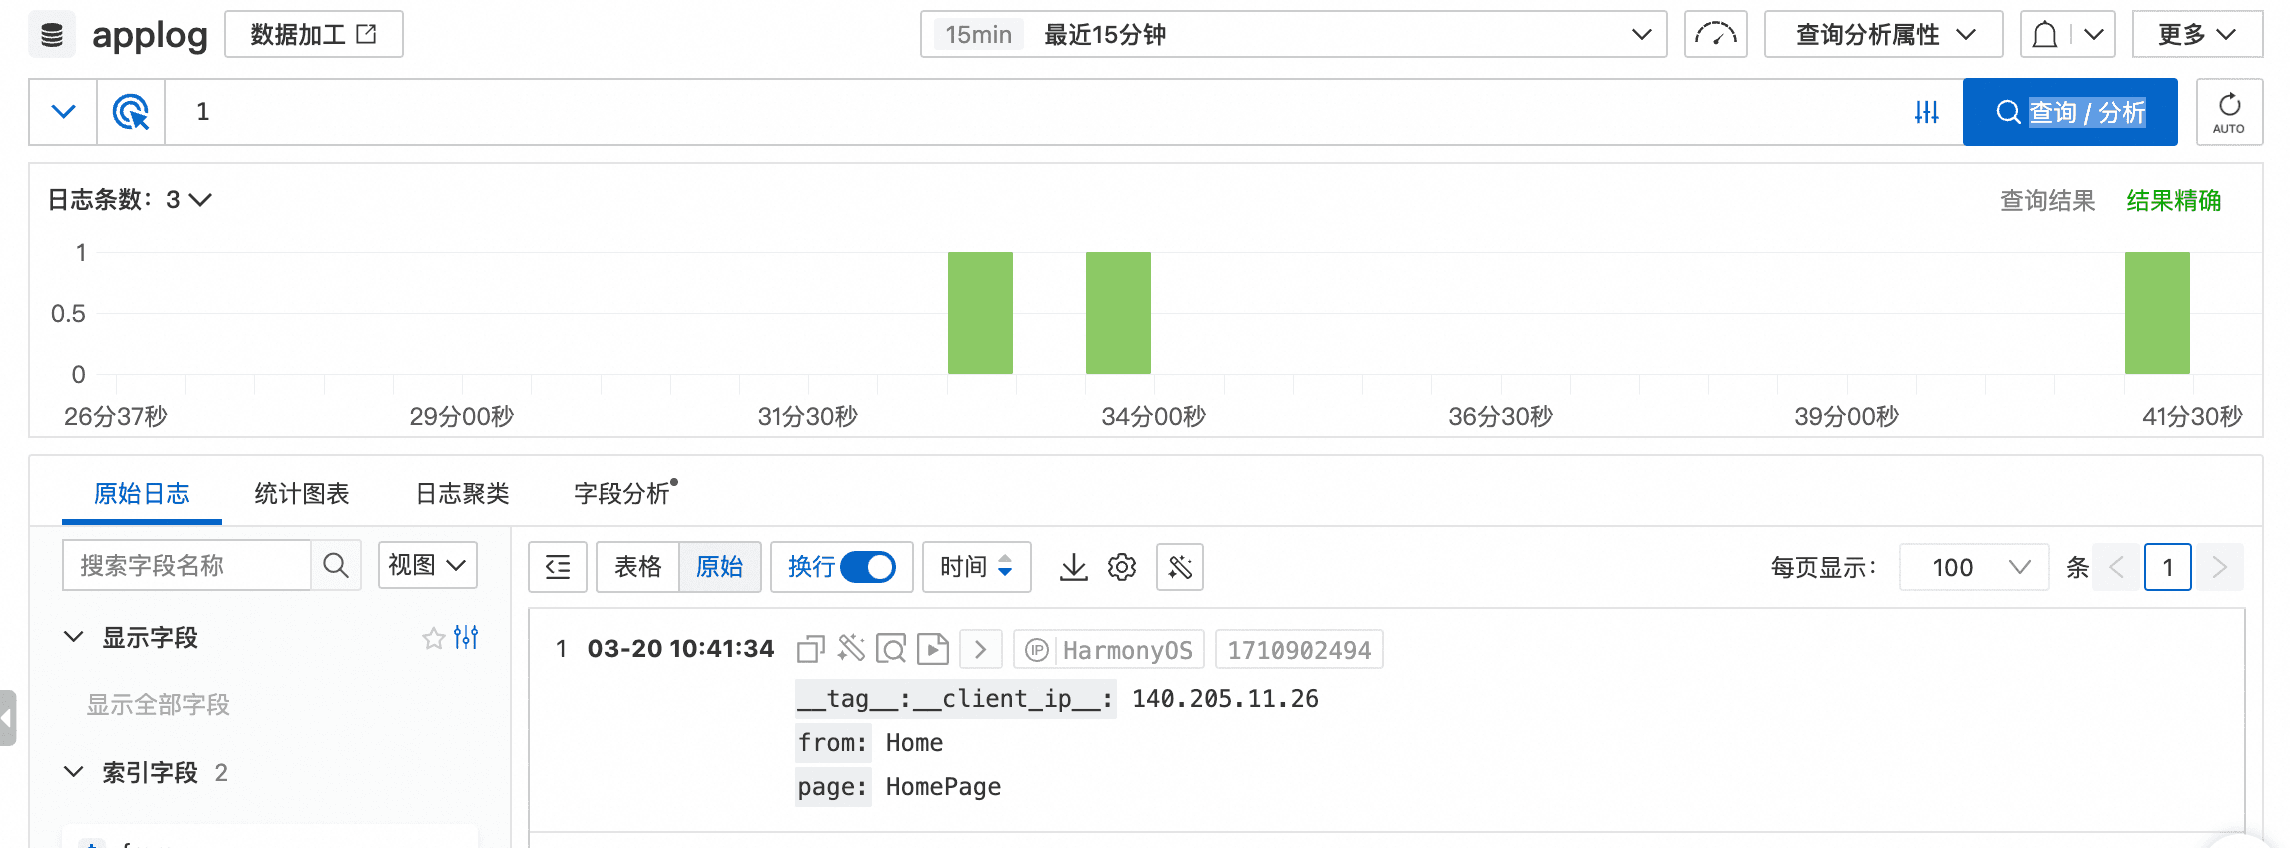Click the 搜索字段名称 search field
The image size is (2290, 848).
pyautogui.click(x=187, y=566)
